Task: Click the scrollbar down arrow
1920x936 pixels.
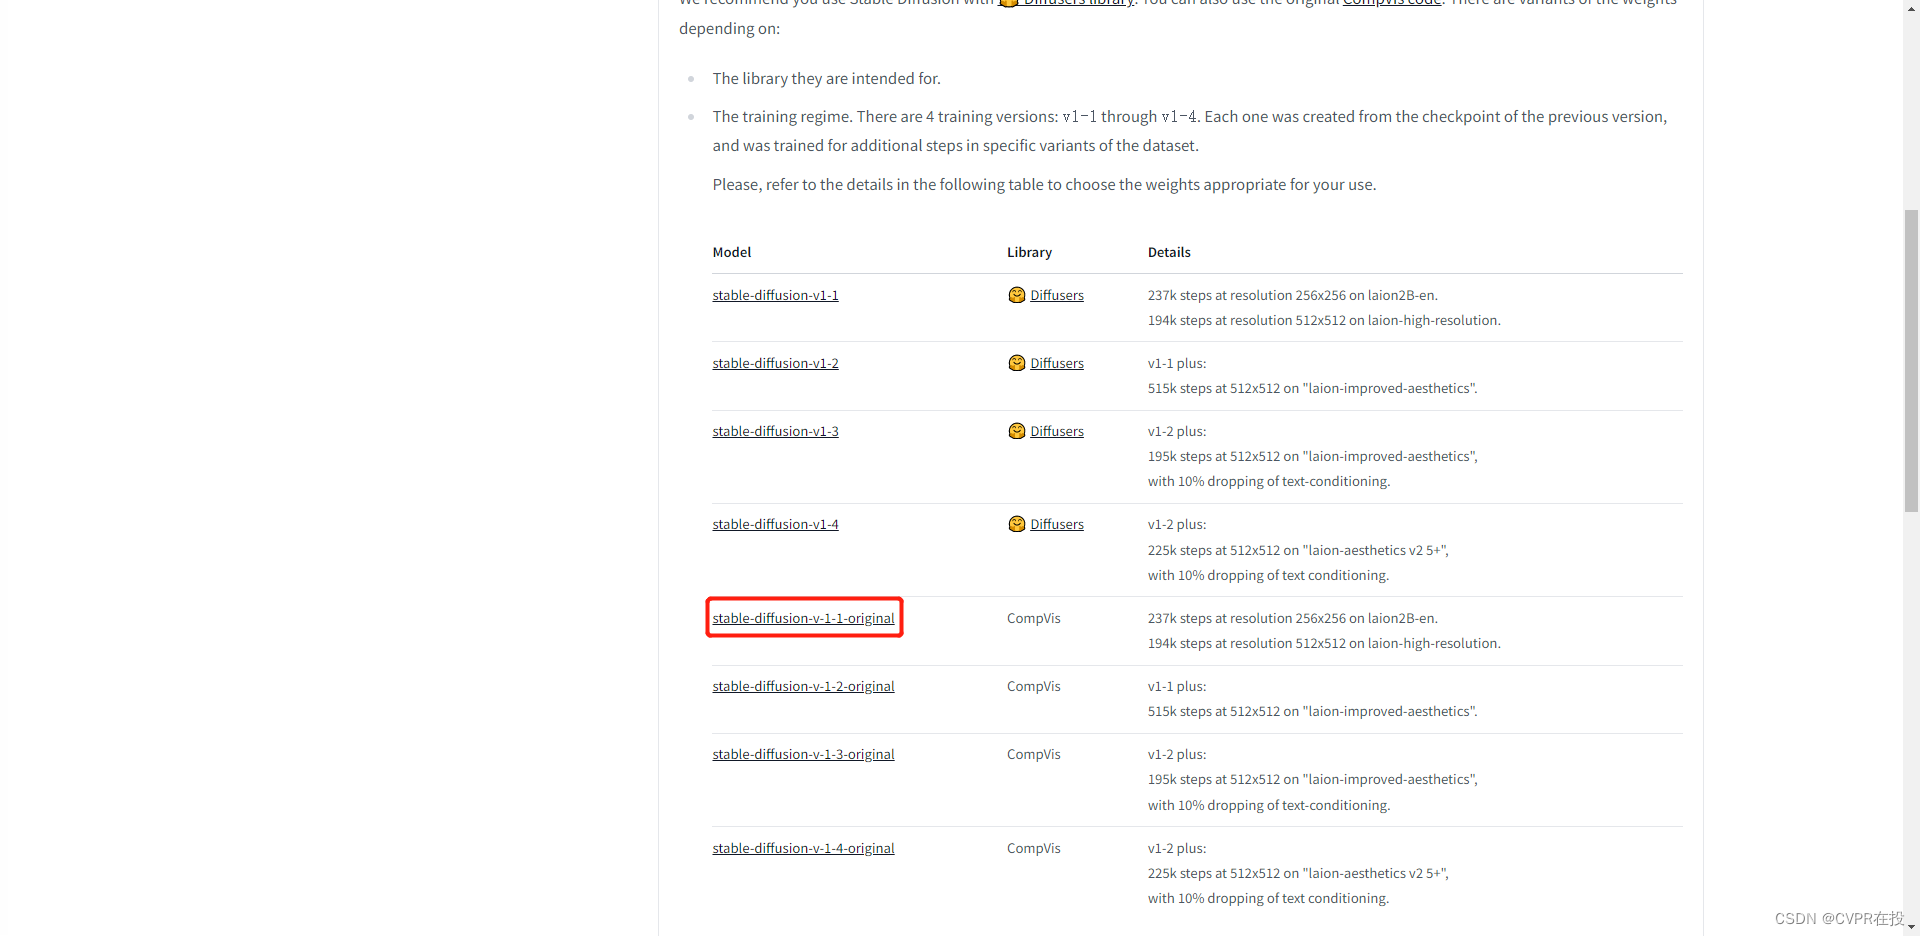Action: [x=1911, y=927]
